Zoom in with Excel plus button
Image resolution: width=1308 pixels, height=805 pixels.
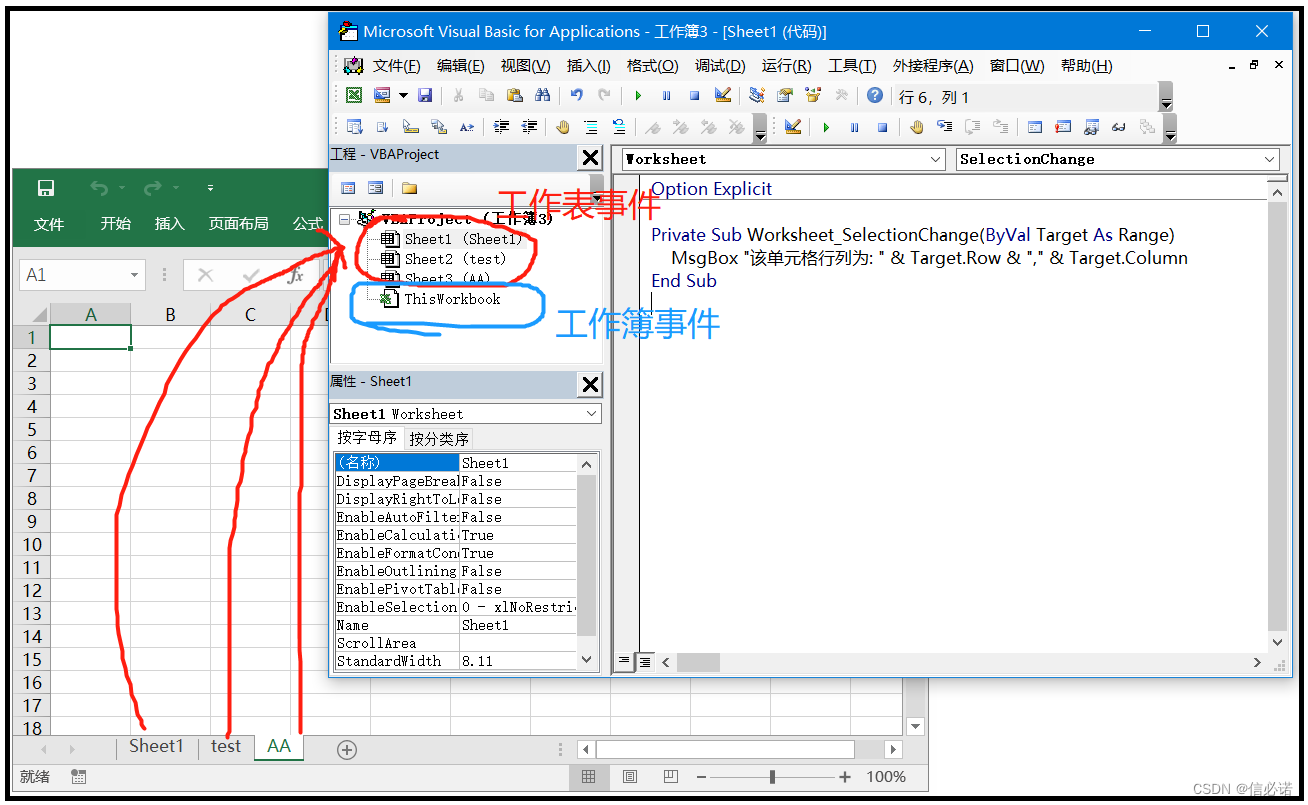(845, 777)
